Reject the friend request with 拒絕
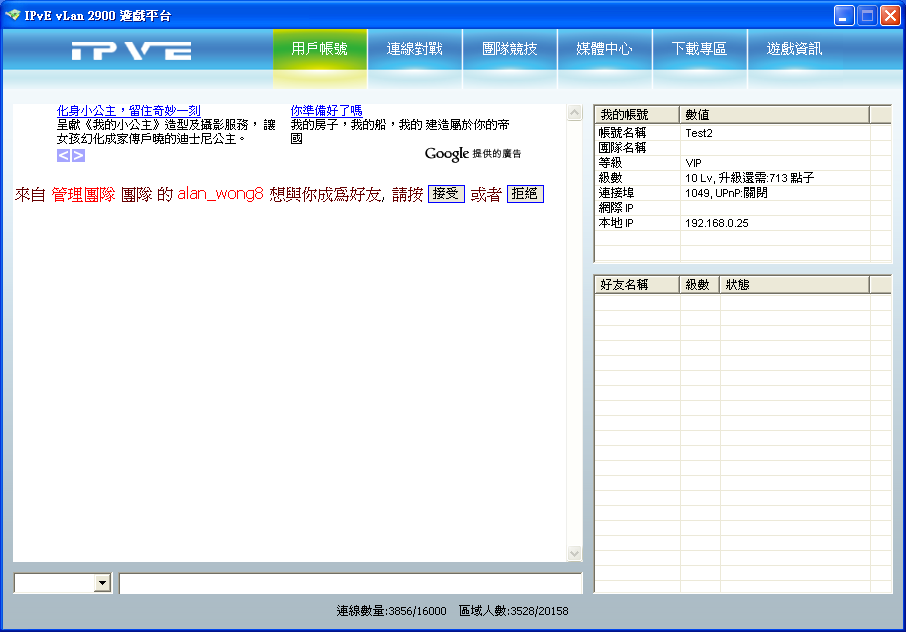This screenshot has width=906, height=632. [x=525, y=194]
